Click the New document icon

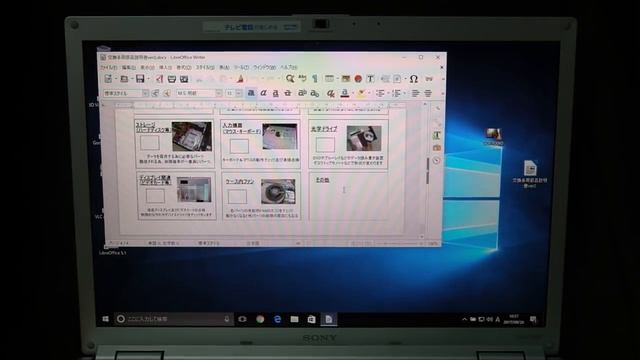pyautogui.click(x=108, y=79)
